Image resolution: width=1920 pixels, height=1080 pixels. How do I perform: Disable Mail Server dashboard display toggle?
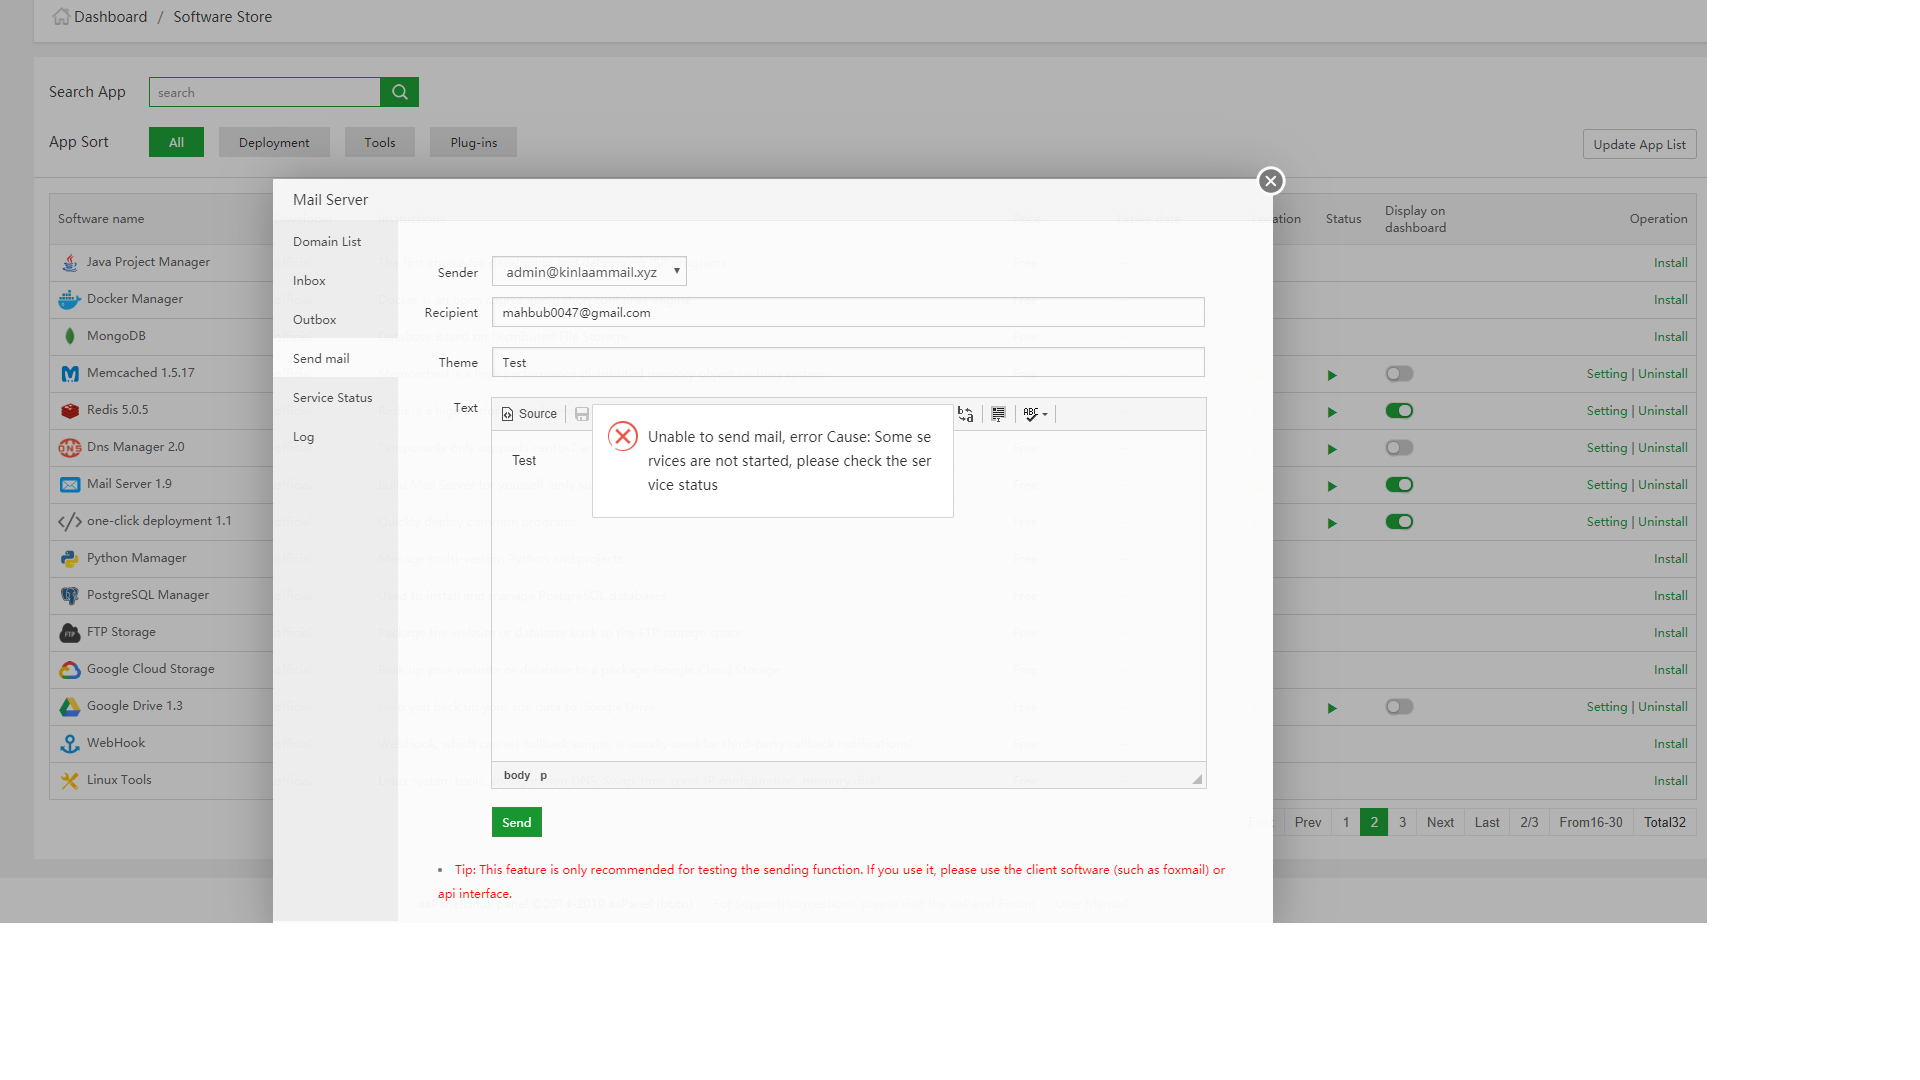1399,485
